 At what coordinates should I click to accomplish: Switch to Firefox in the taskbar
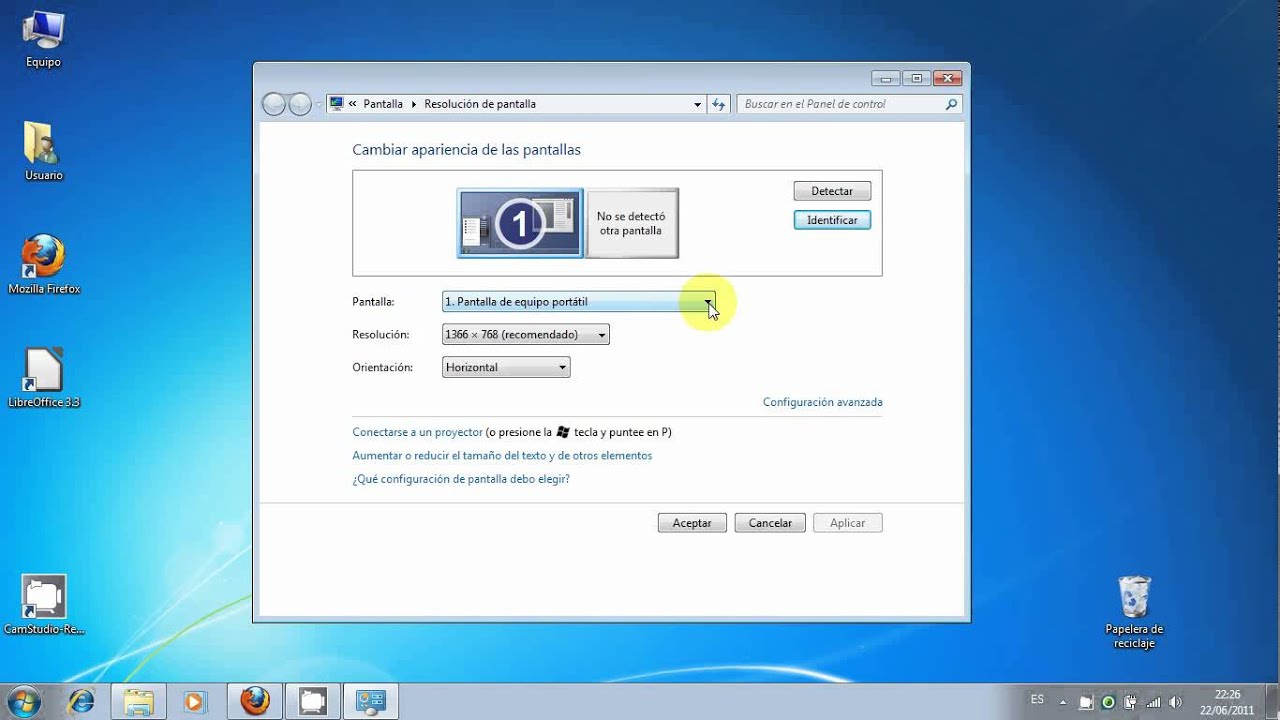tap(255, 701)
